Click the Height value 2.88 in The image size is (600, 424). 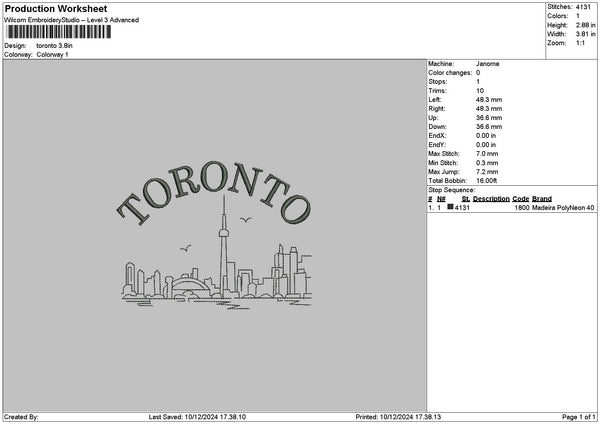585,25
